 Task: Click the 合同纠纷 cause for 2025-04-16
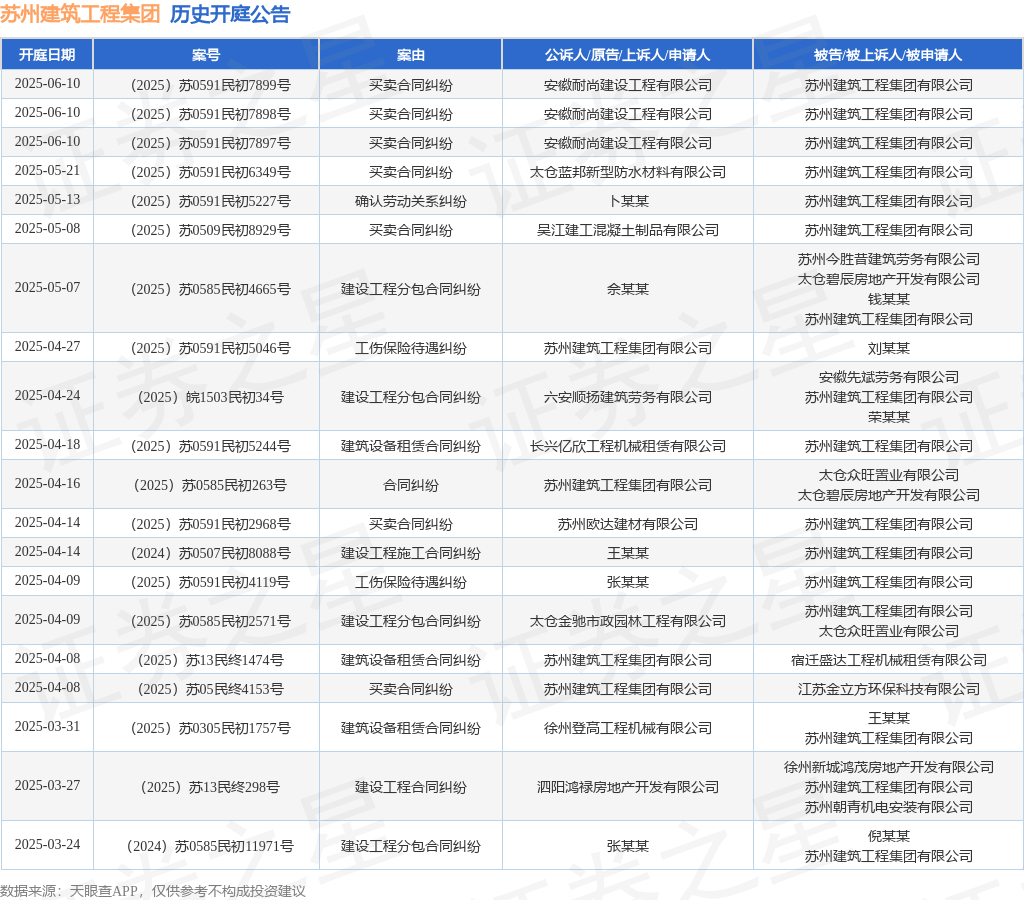pyautogui.click(x=411, y=485)
